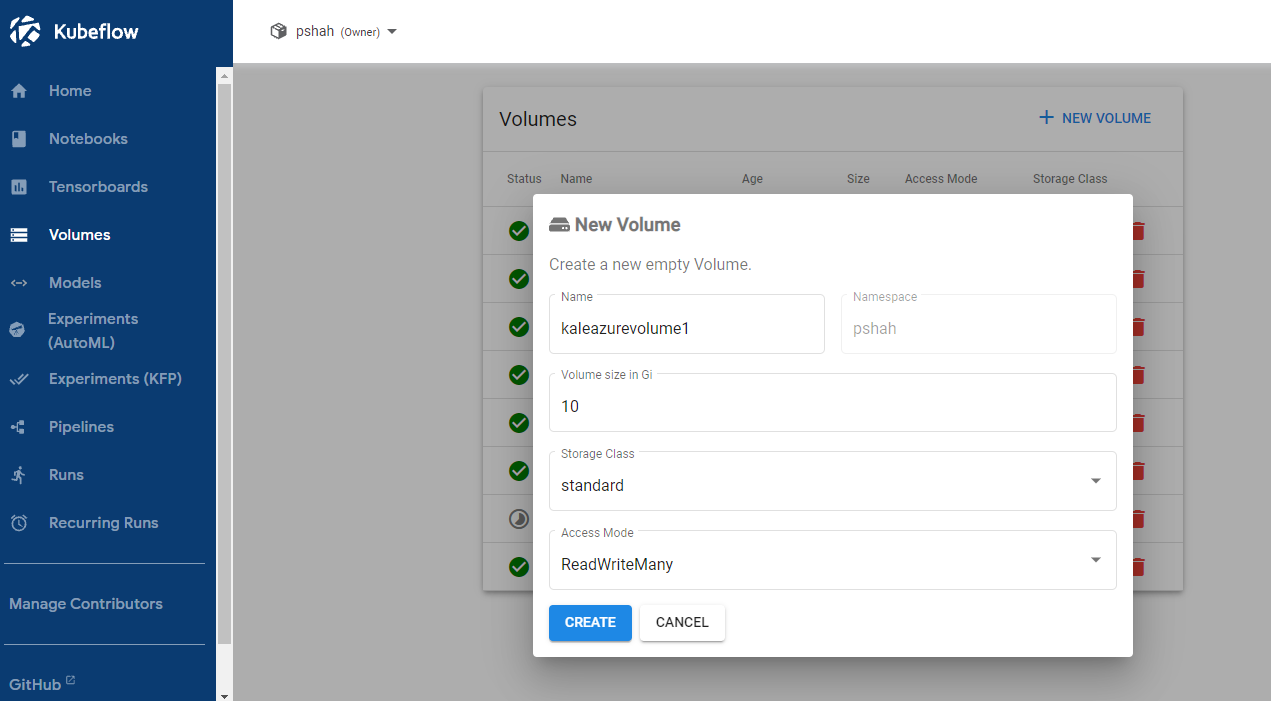
Task: Delete the top volume with the trash icon
Action: coord(1137,231)
